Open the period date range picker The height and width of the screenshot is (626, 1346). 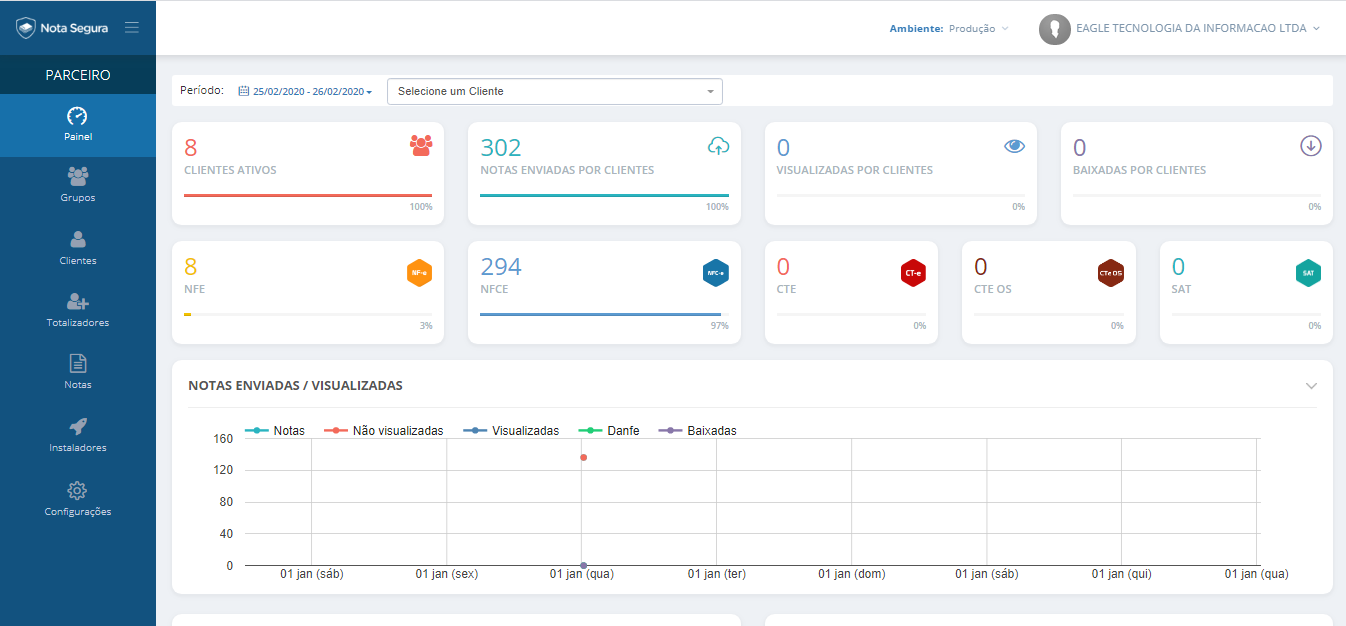pos(305,91)
